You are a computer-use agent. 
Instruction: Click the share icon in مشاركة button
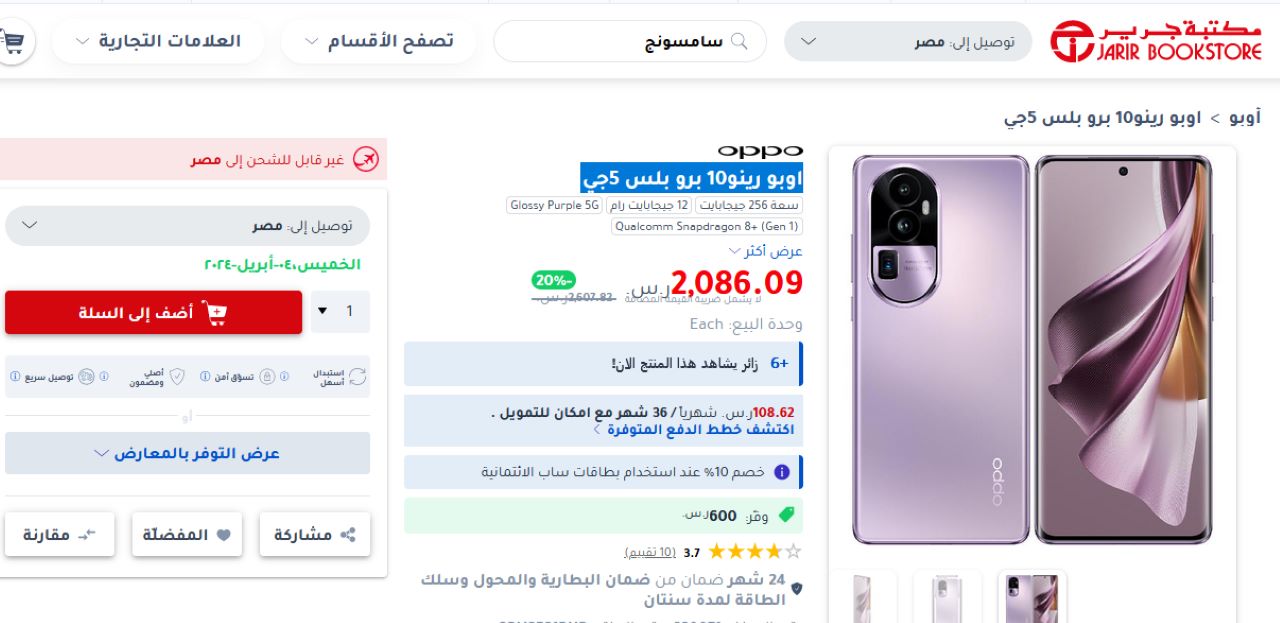[x=348, y=535]
